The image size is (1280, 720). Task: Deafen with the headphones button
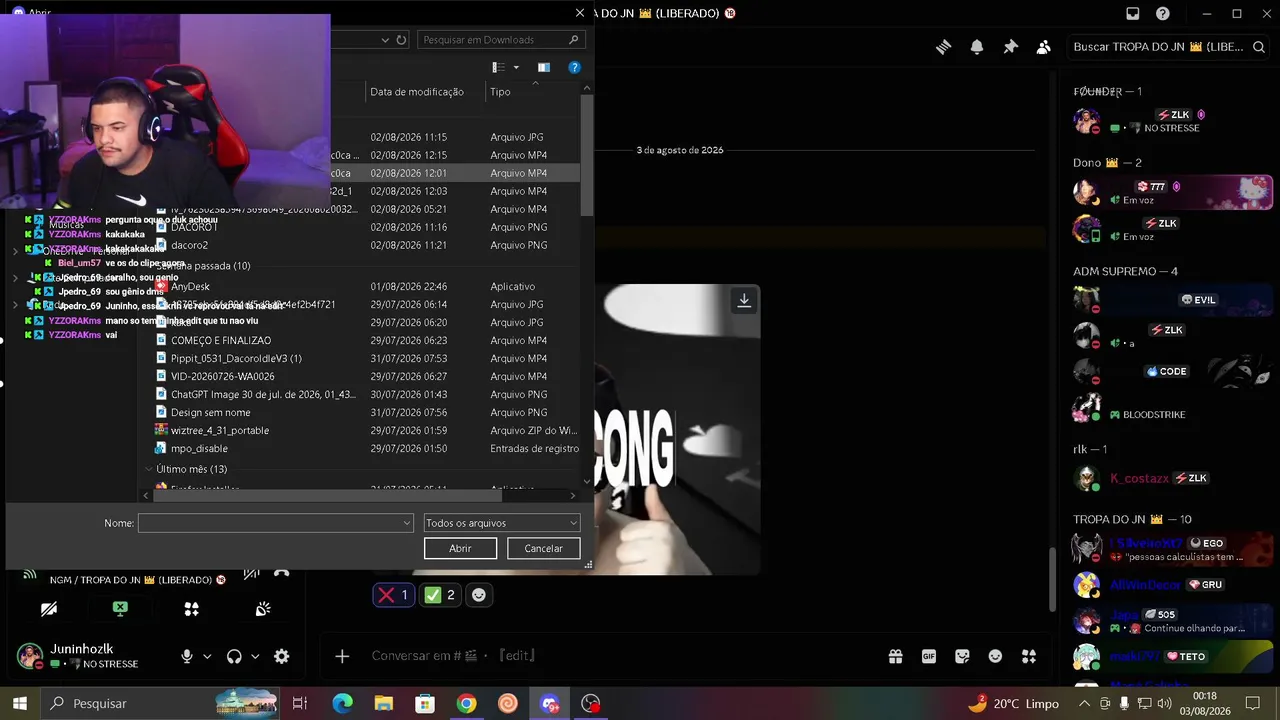click(x=234, y=656)
